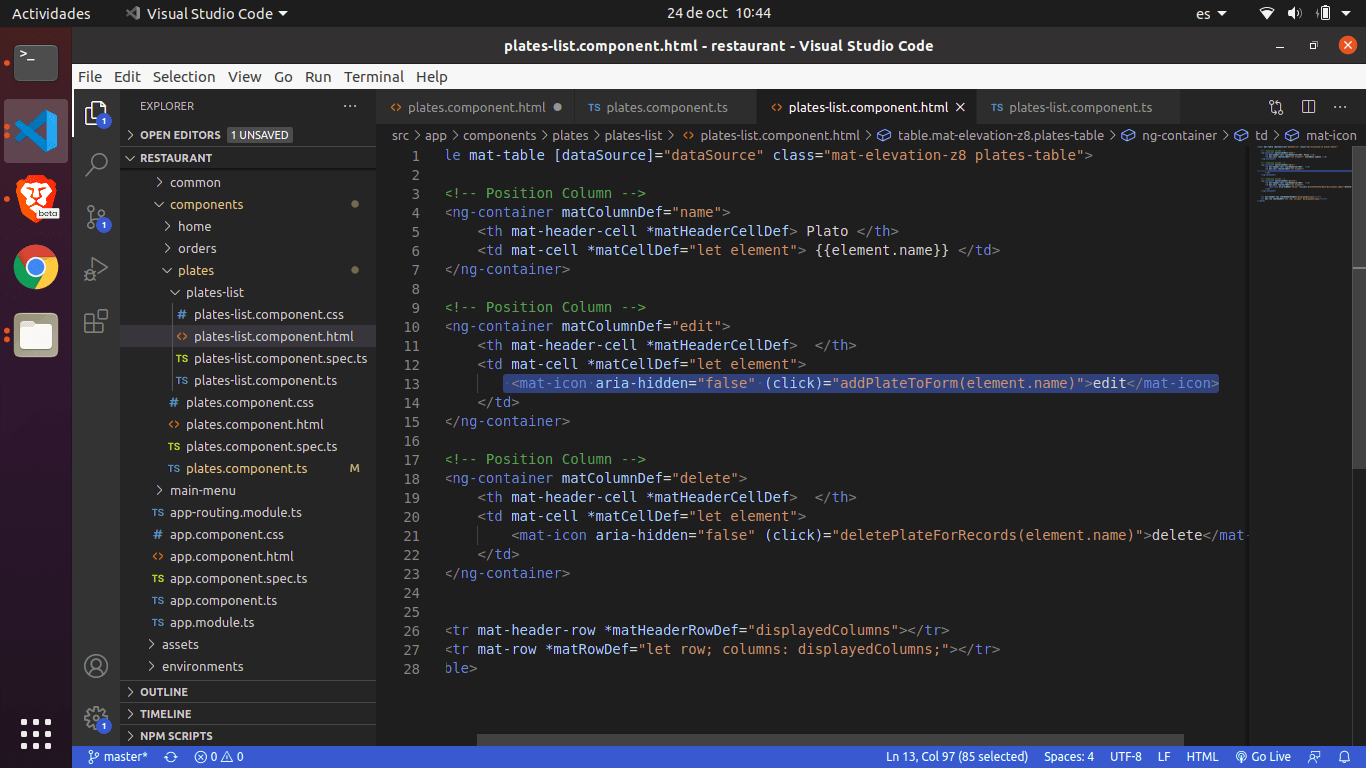This screenshot has height=768, width=1366.
Task: Toggle errors and warnings panel in status bar
Action: tap(219, 757)
